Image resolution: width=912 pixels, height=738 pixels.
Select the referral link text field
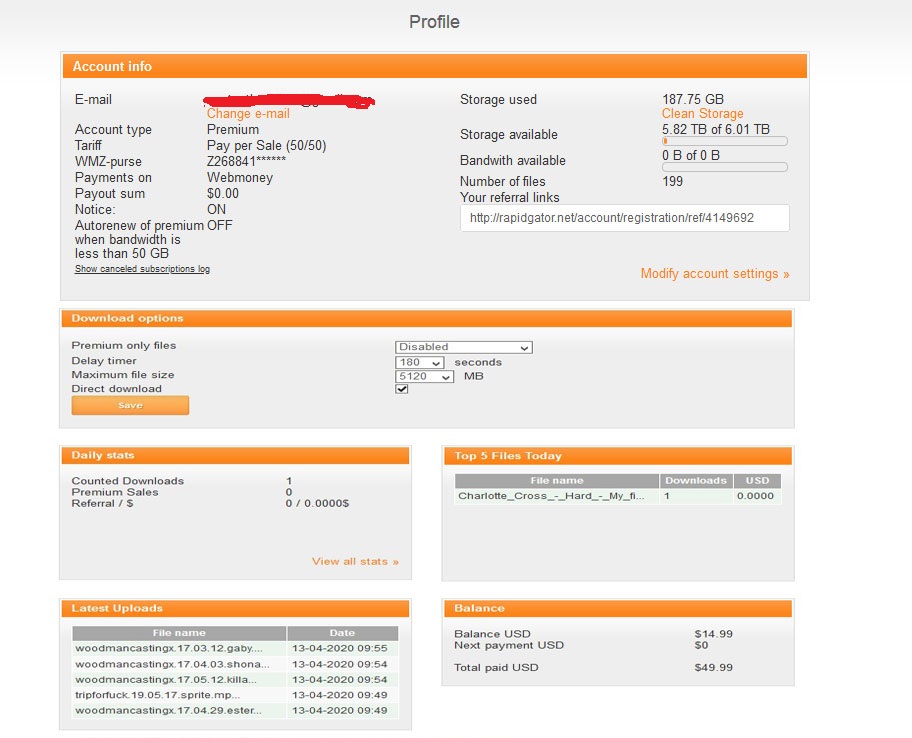[624, 218]
